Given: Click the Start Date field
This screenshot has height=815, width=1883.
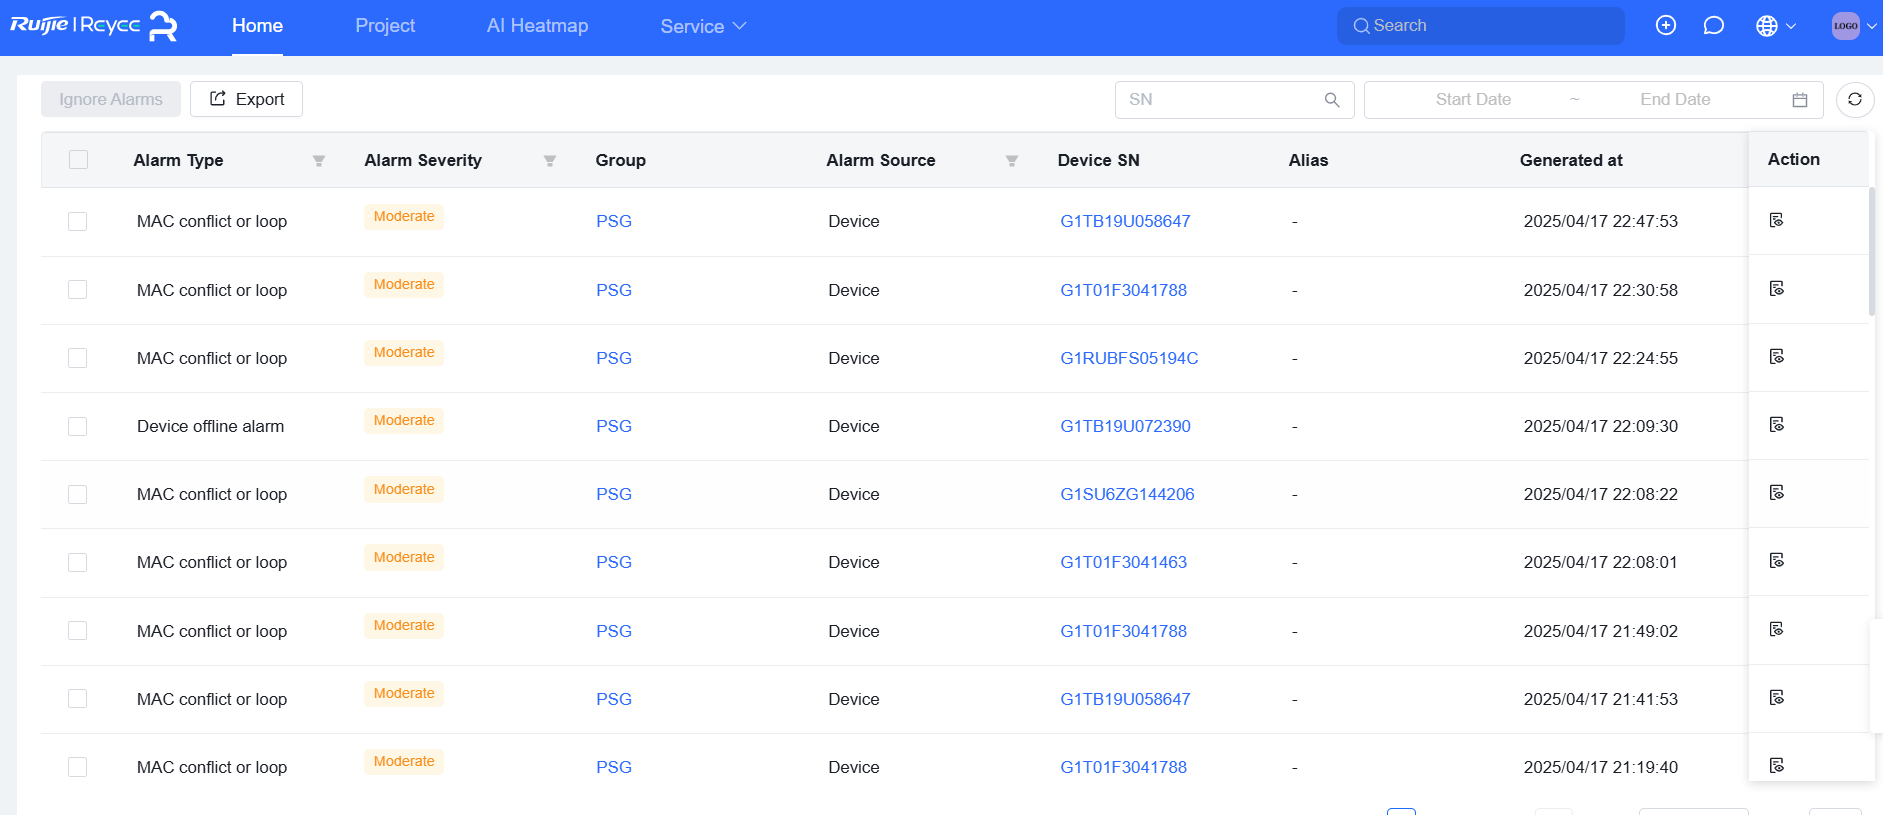Looking at the screenshot, I should [x=1473, y=100].
